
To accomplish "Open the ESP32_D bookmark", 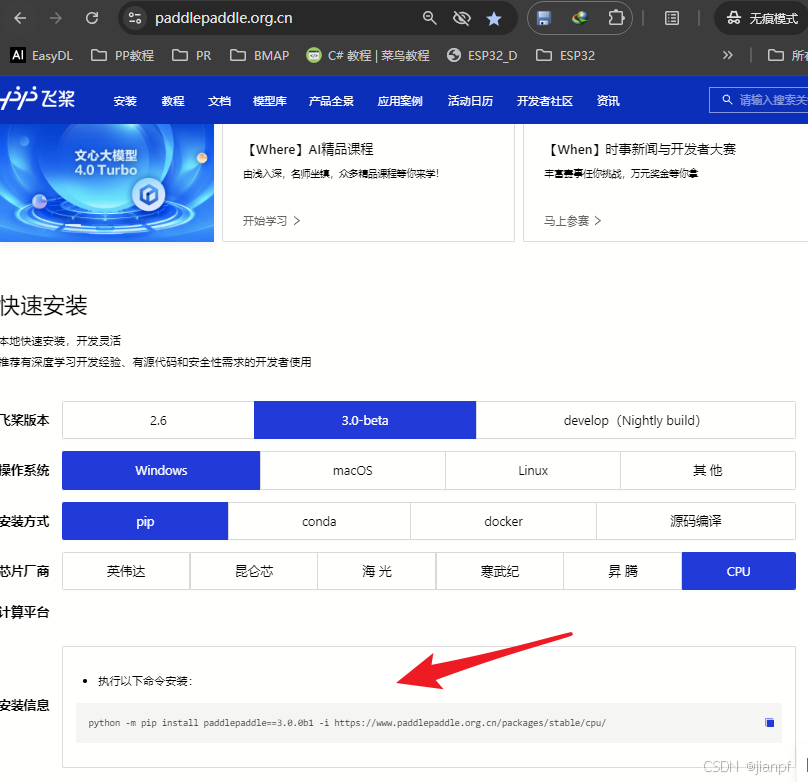I will click(x=482, y=55).
